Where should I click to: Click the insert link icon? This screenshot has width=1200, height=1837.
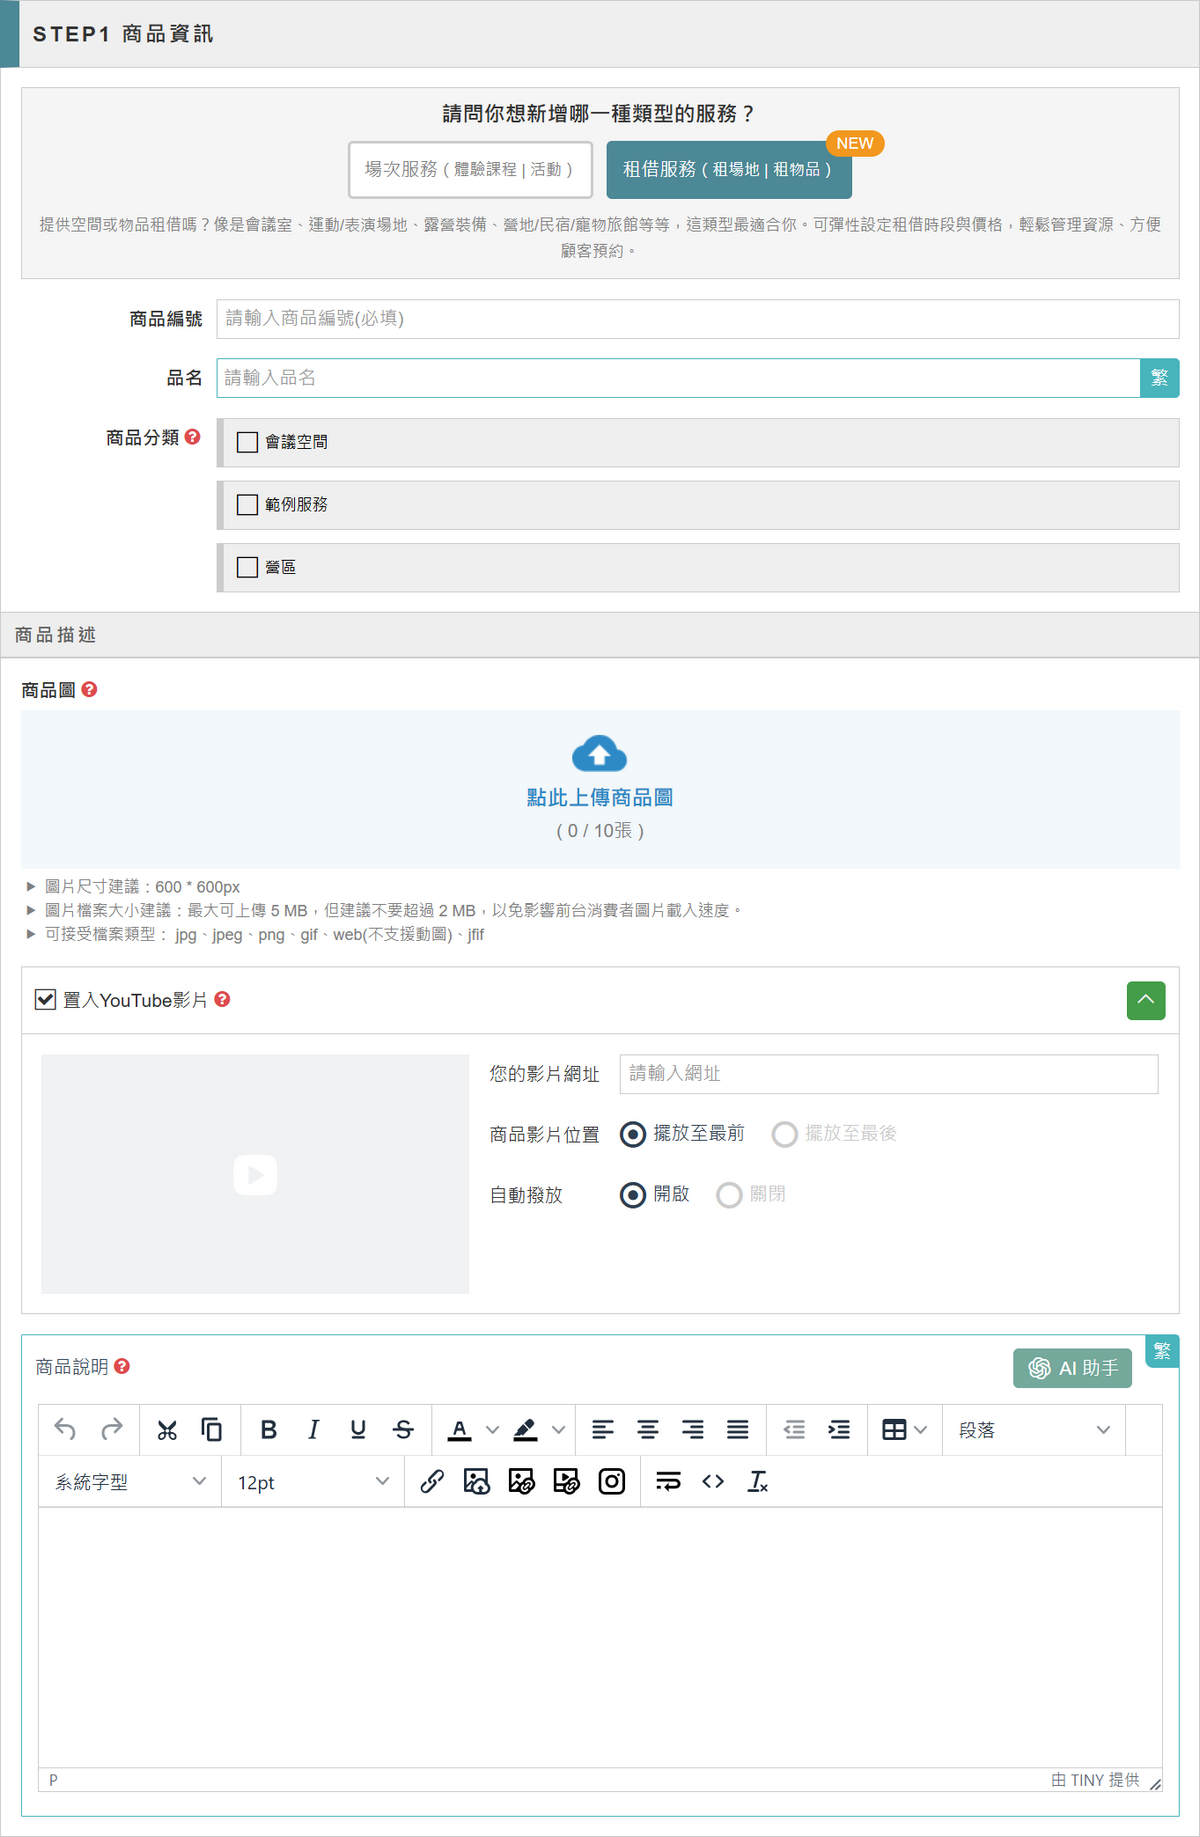432,1482
